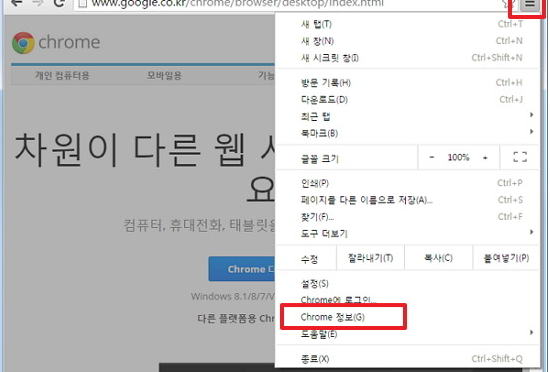
Task: Open 설정(S) settings
Action: (408, 283)
